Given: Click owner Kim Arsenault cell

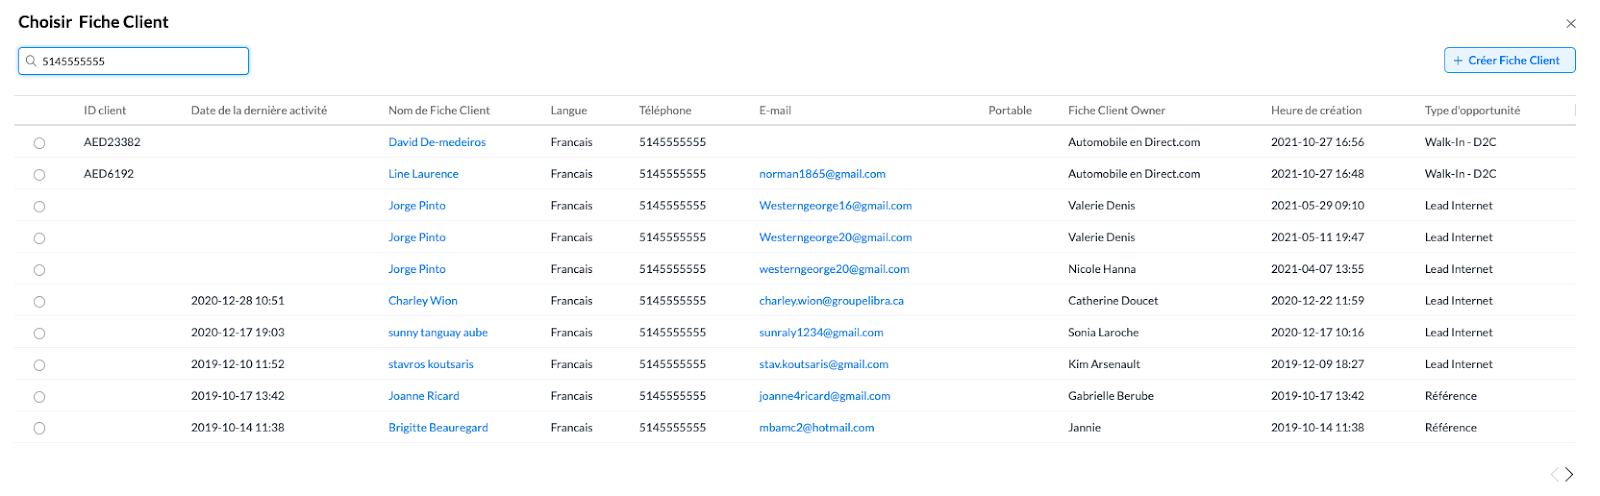Looking at the screenshot, I should tap(1104, 365).
